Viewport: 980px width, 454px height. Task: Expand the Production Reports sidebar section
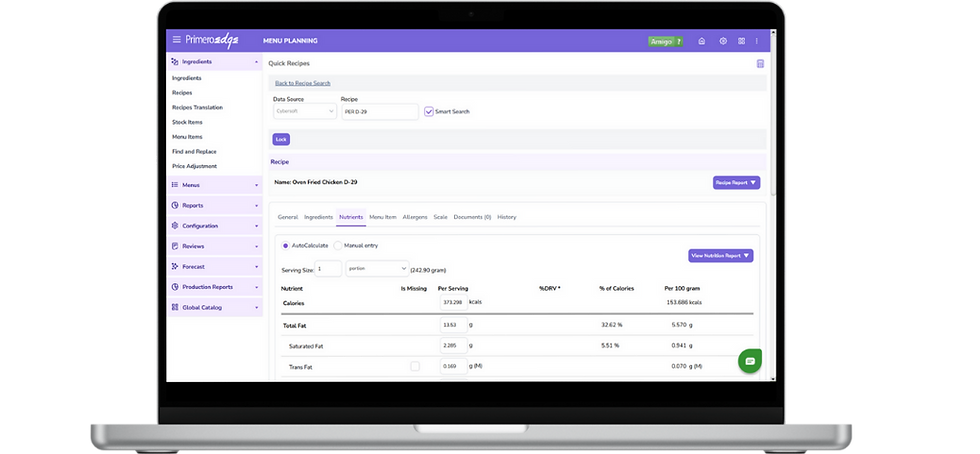256,287
